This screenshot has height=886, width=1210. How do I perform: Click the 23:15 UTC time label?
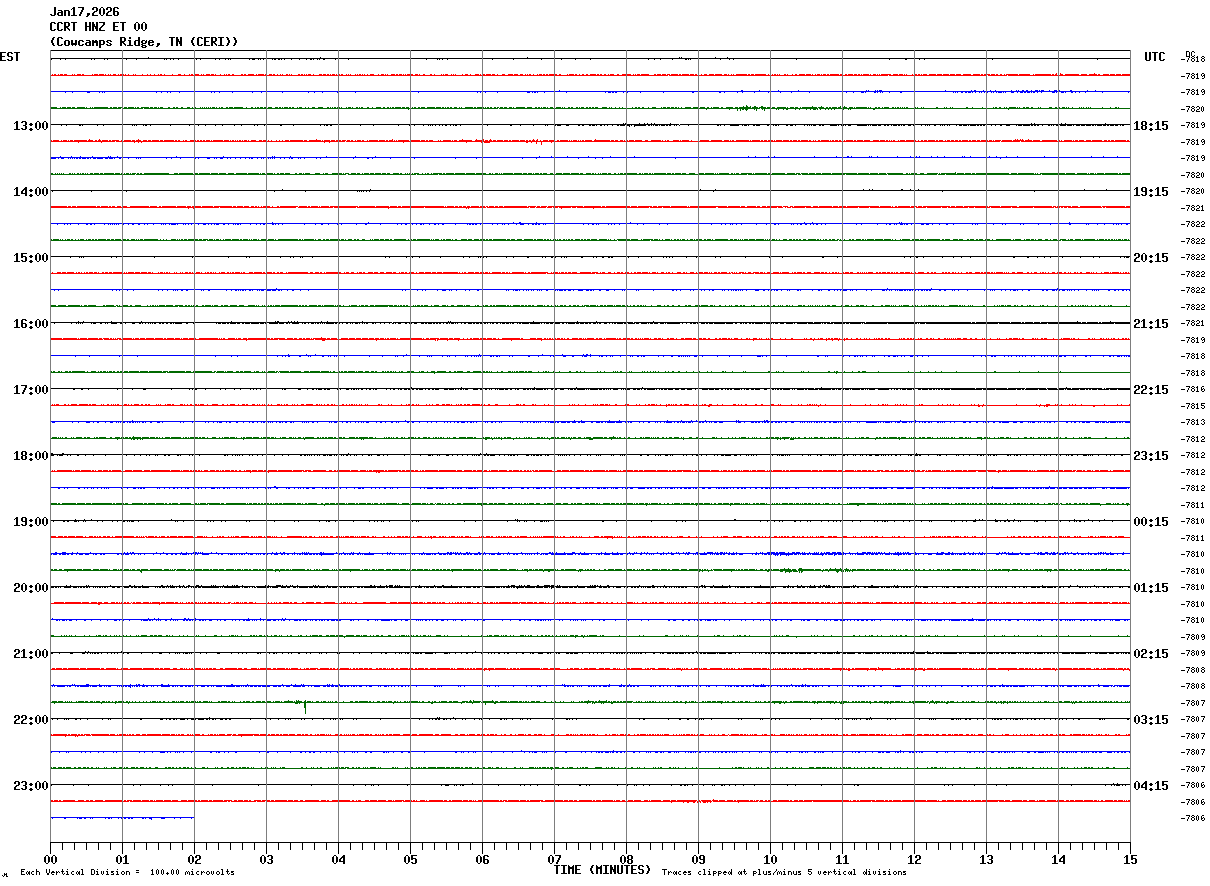click(1150, 456)
